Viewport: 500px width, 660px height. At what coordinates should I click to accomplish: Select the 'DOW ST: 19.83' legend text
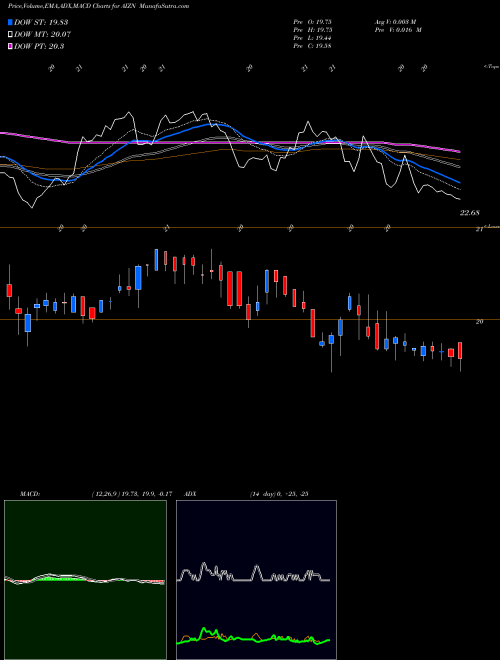[x=41, y=22]
